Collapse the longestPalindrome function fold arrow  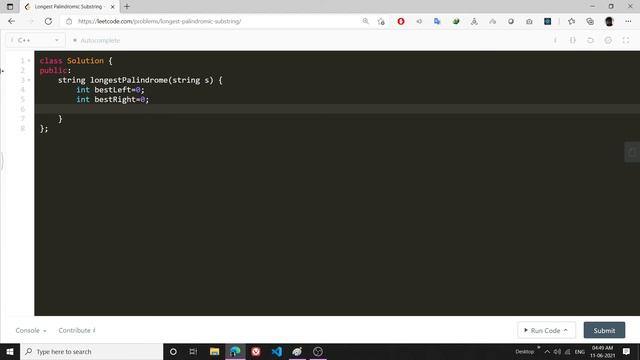tap(29, 80)
